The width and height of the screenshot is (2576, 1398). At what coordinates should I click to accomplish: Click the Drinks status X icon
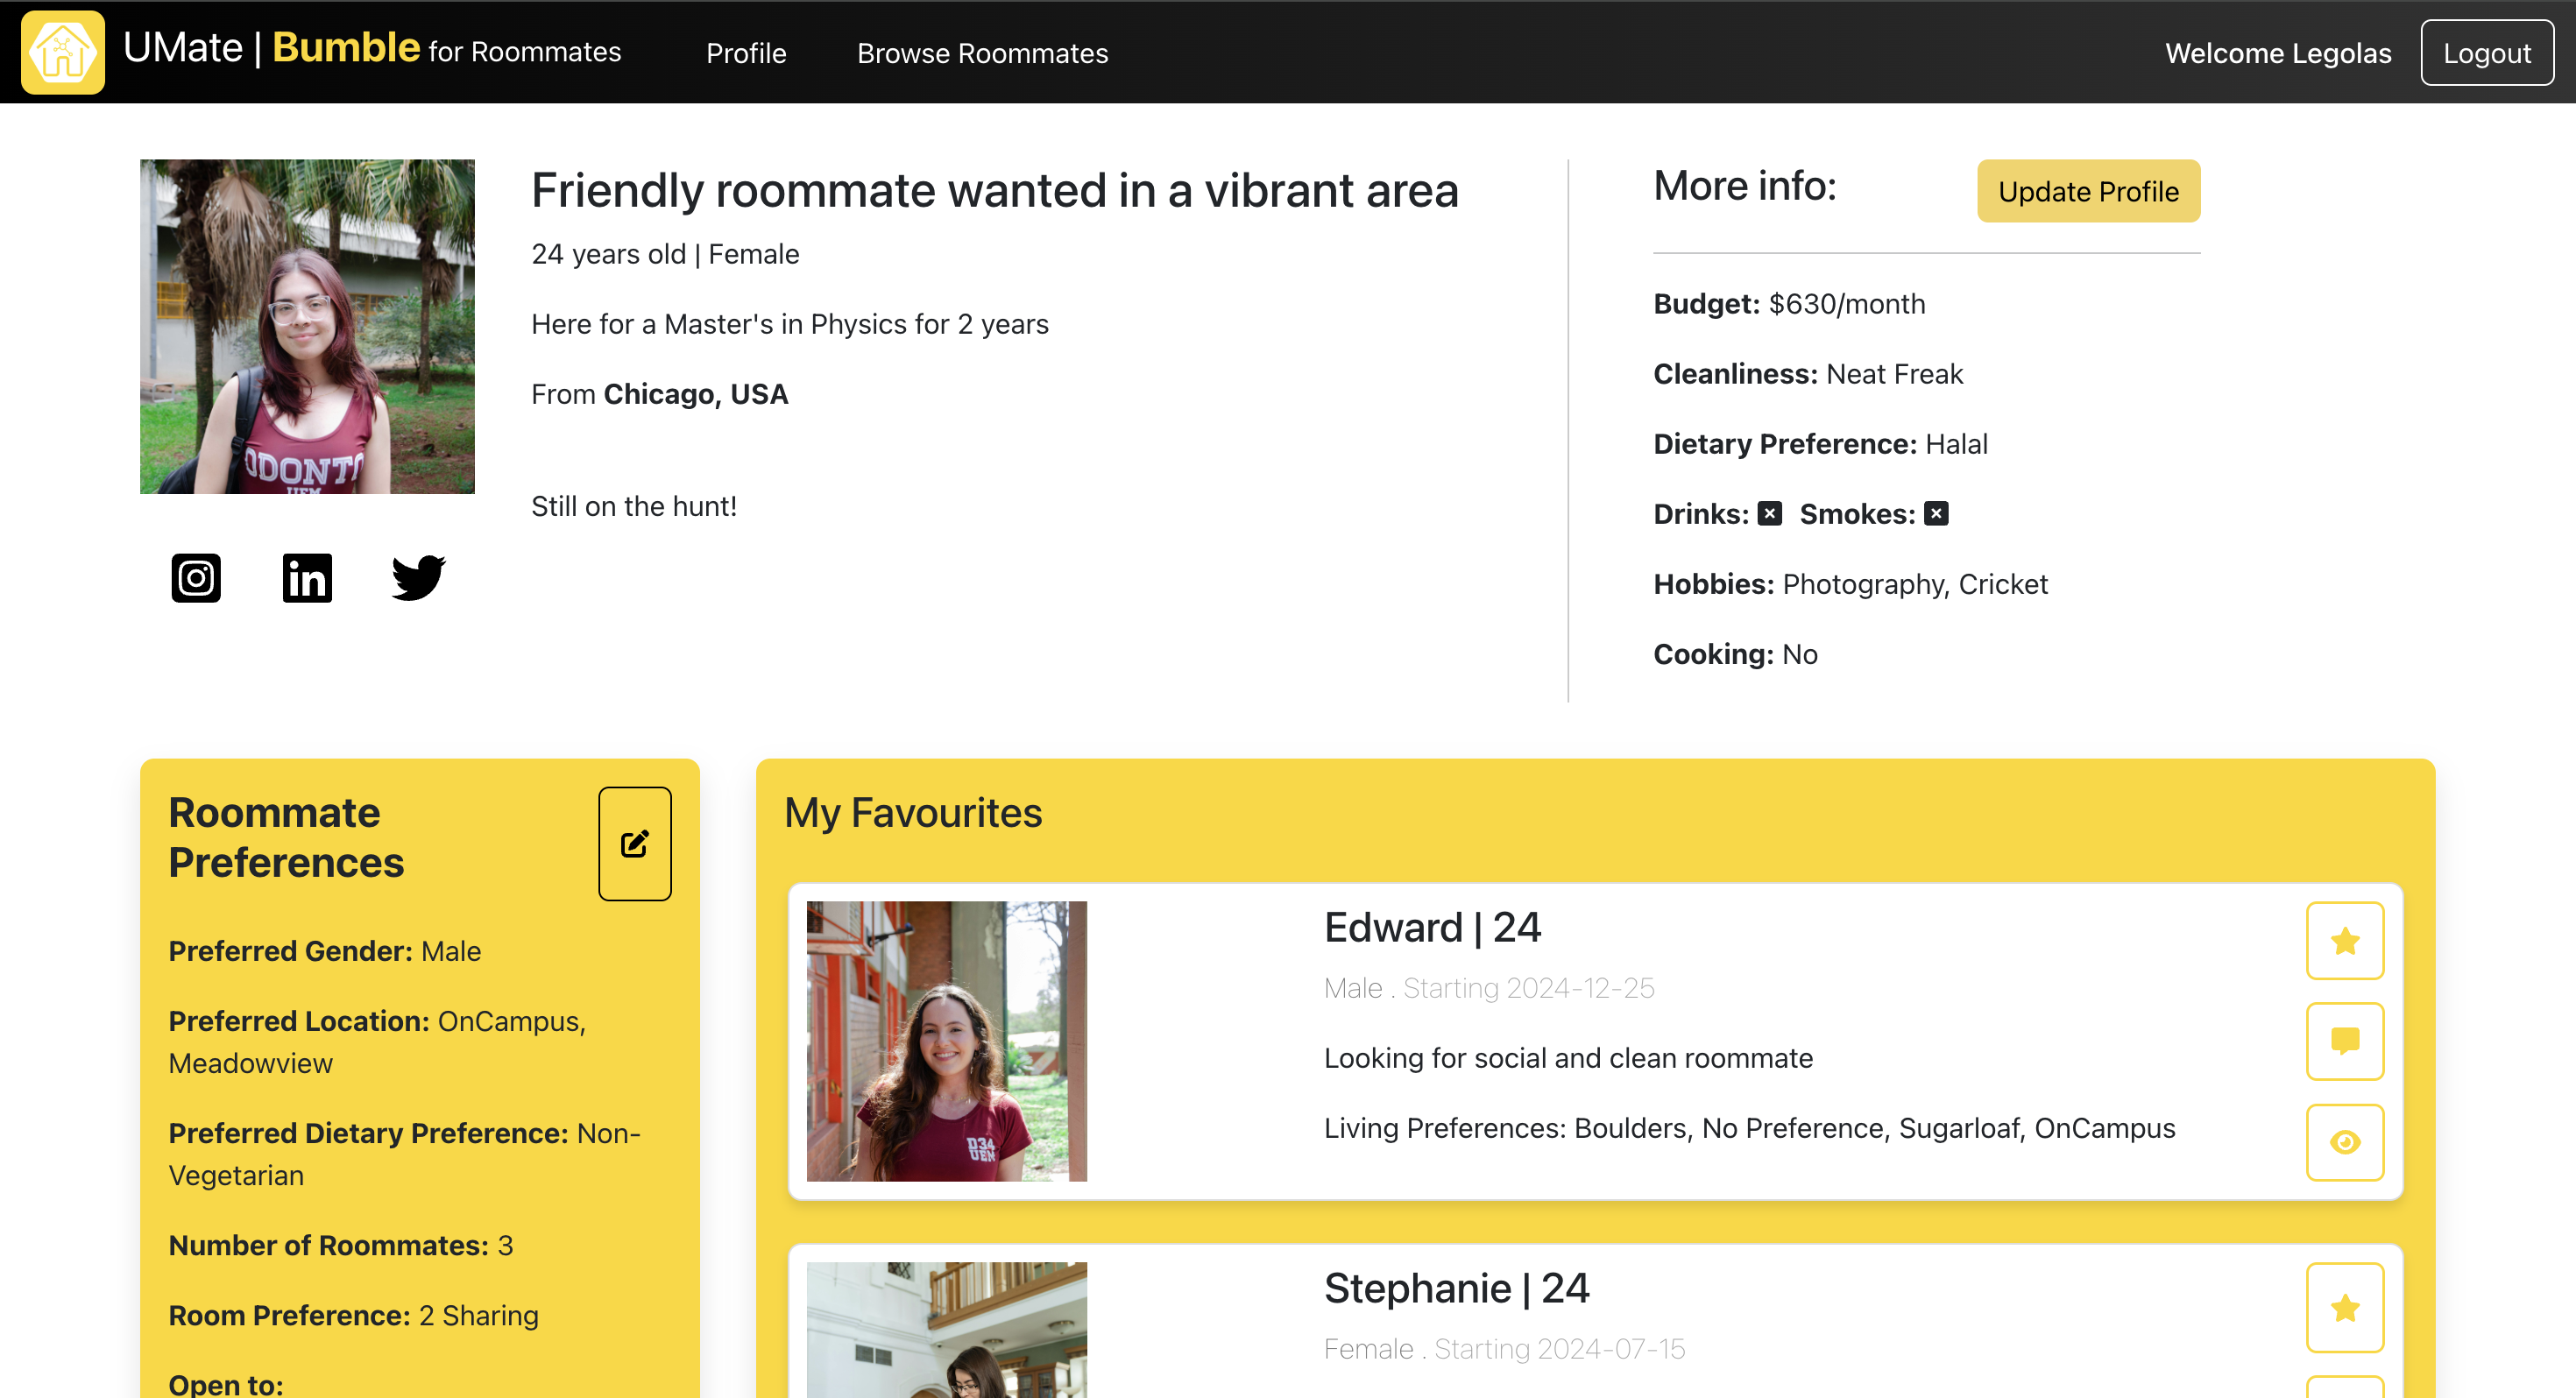(x=1770, y=514)
